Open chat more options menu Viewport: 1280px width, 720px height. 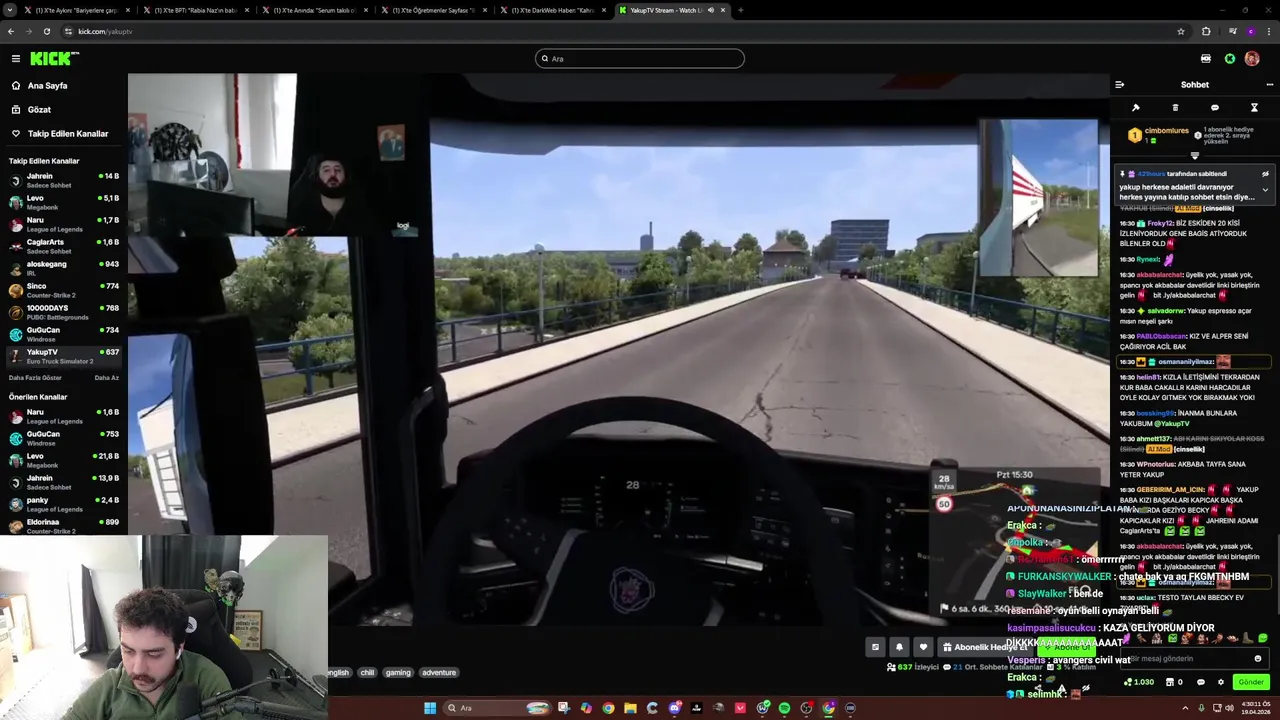pyautogui.click(x=1270, y=85)
